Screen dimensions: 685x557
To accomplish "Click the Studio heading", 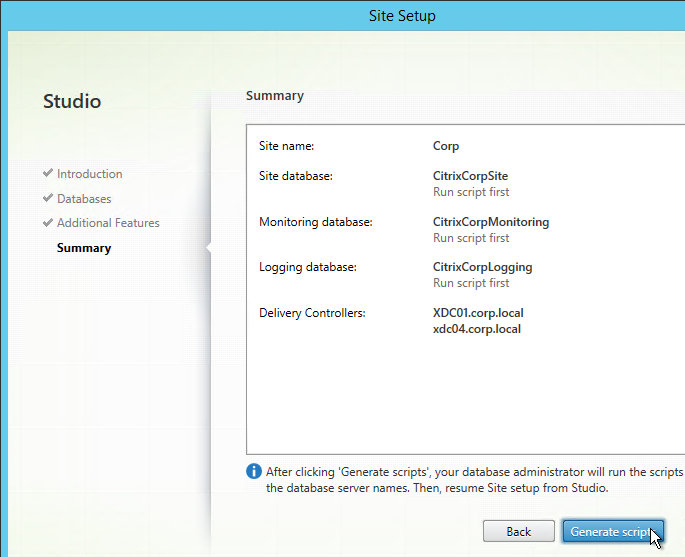I will pyautogui.click(x=72, y=101).
